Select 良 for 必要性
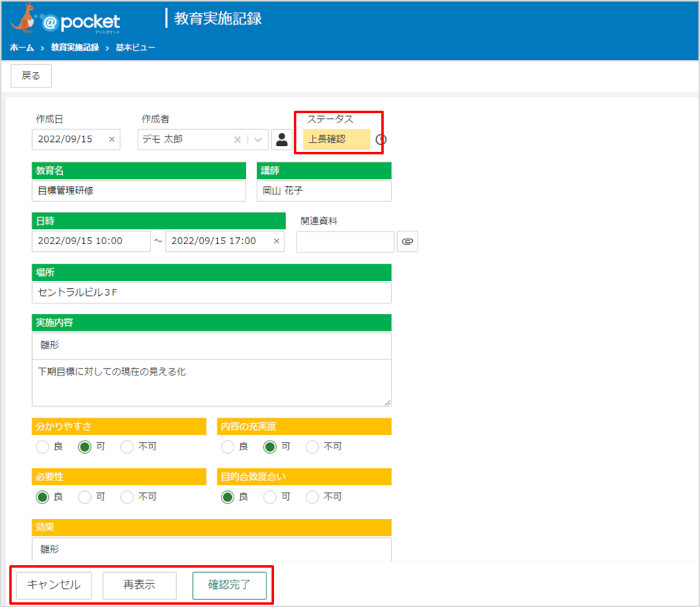This screenshot has height=607, width=700. point(42,497)
